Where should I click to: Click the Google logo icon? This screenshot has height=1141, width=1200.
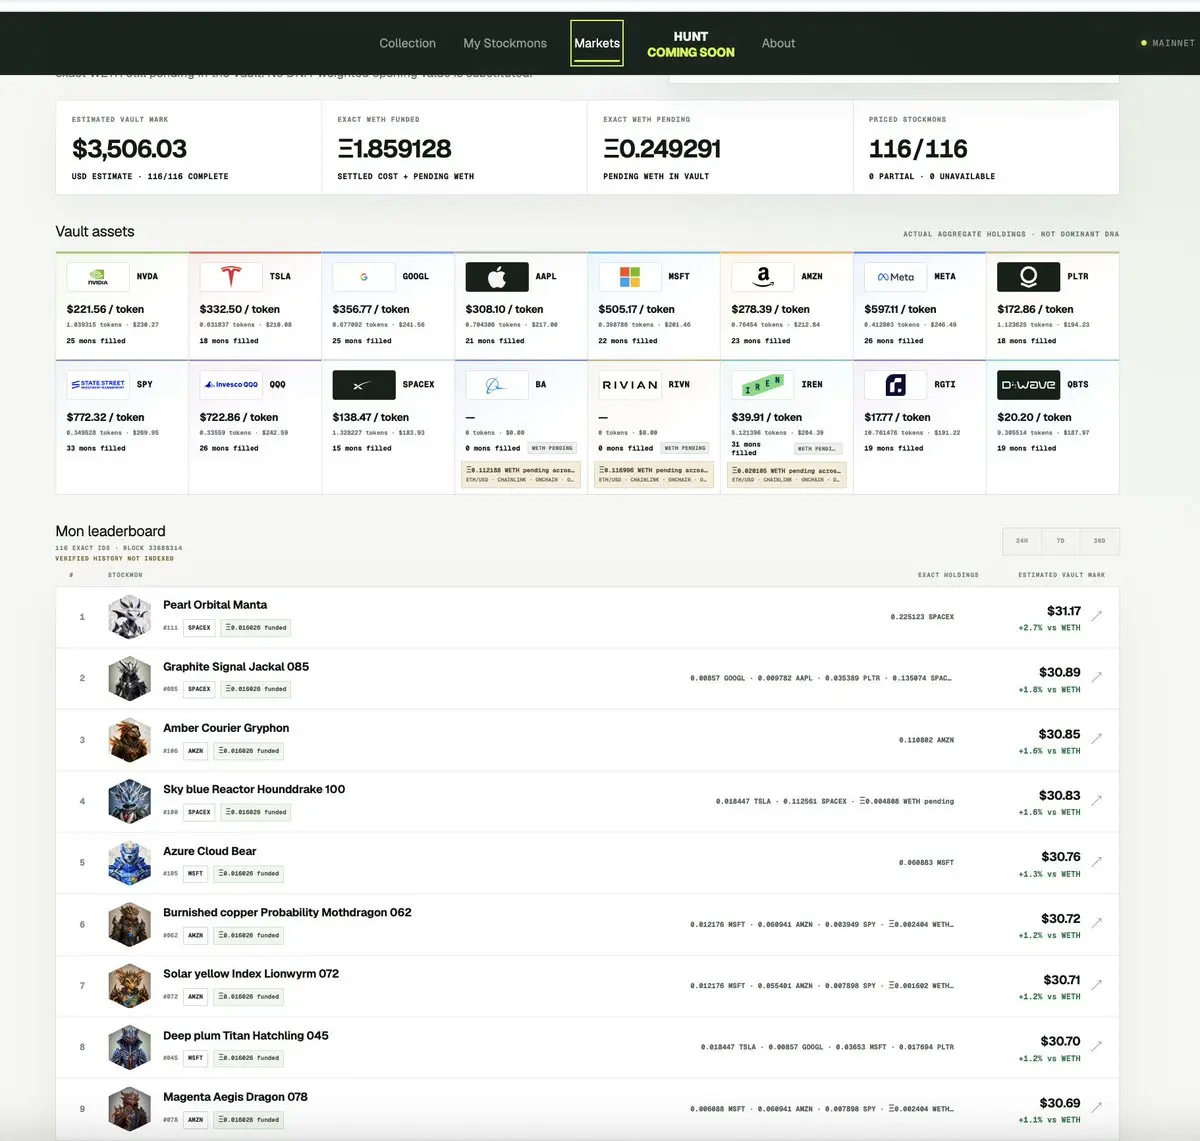363,276
